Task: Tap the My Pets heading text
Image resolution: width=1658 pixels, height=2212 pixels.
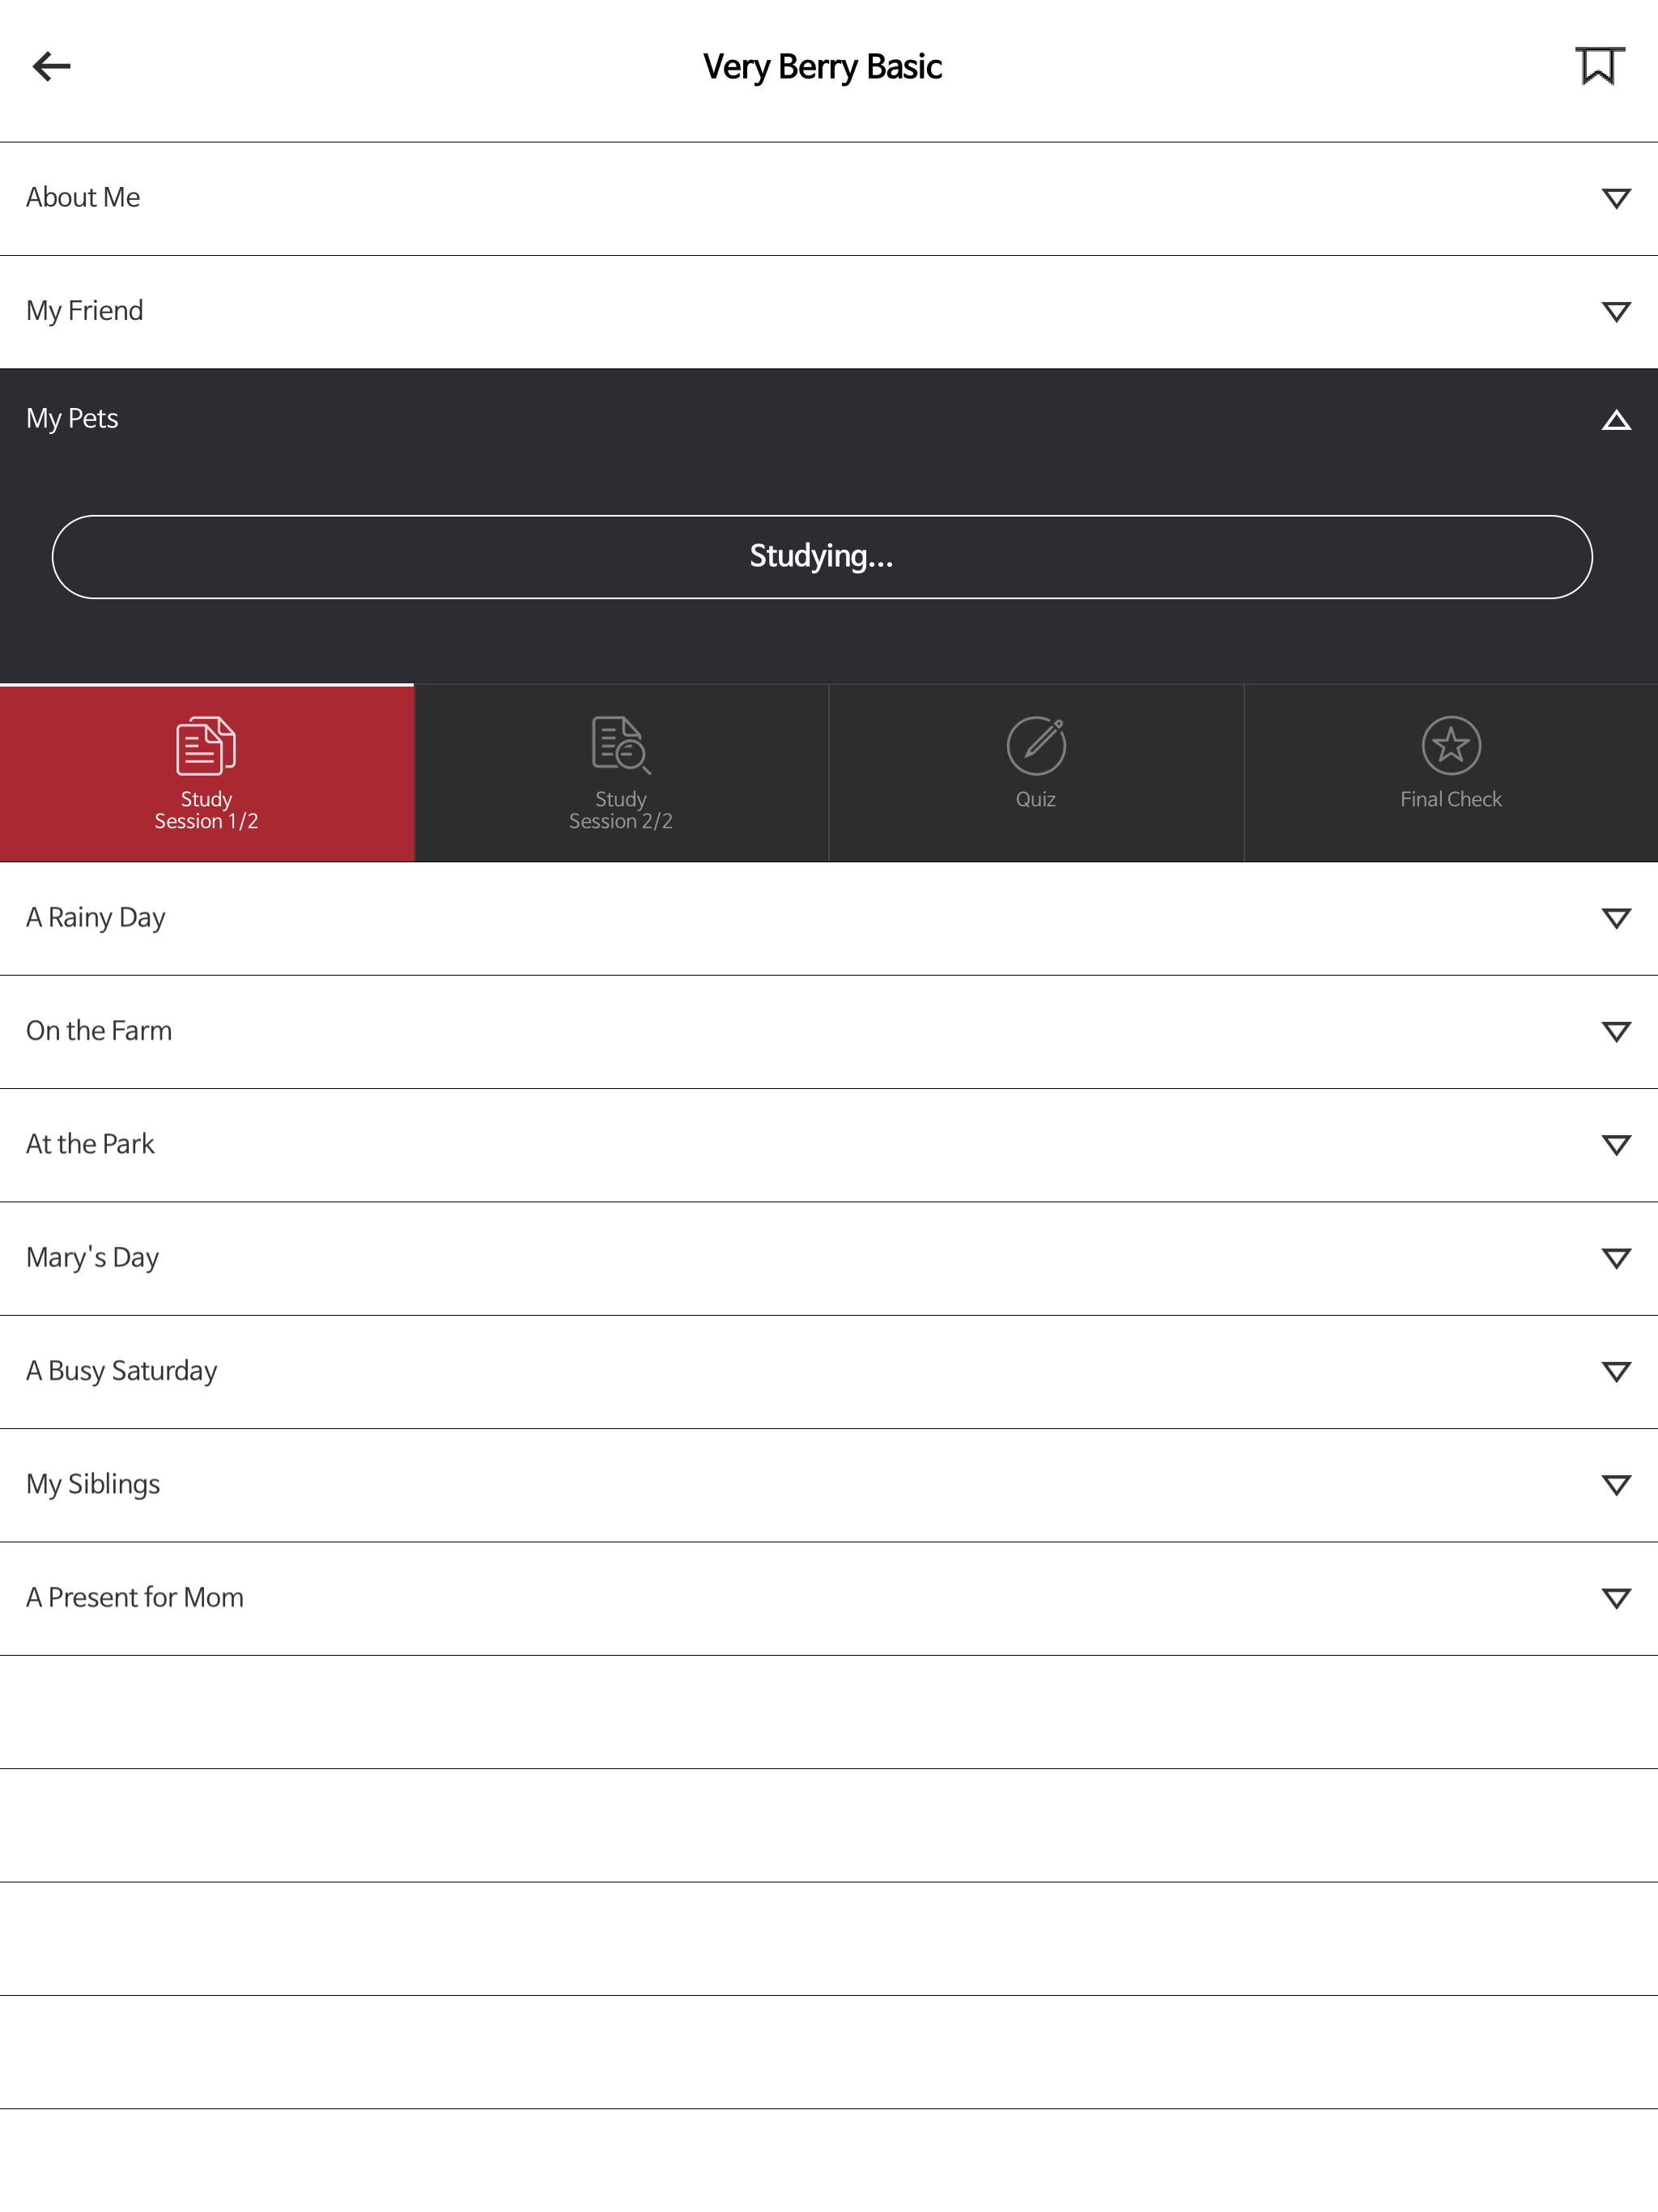Action: click(x=72, y=419)
